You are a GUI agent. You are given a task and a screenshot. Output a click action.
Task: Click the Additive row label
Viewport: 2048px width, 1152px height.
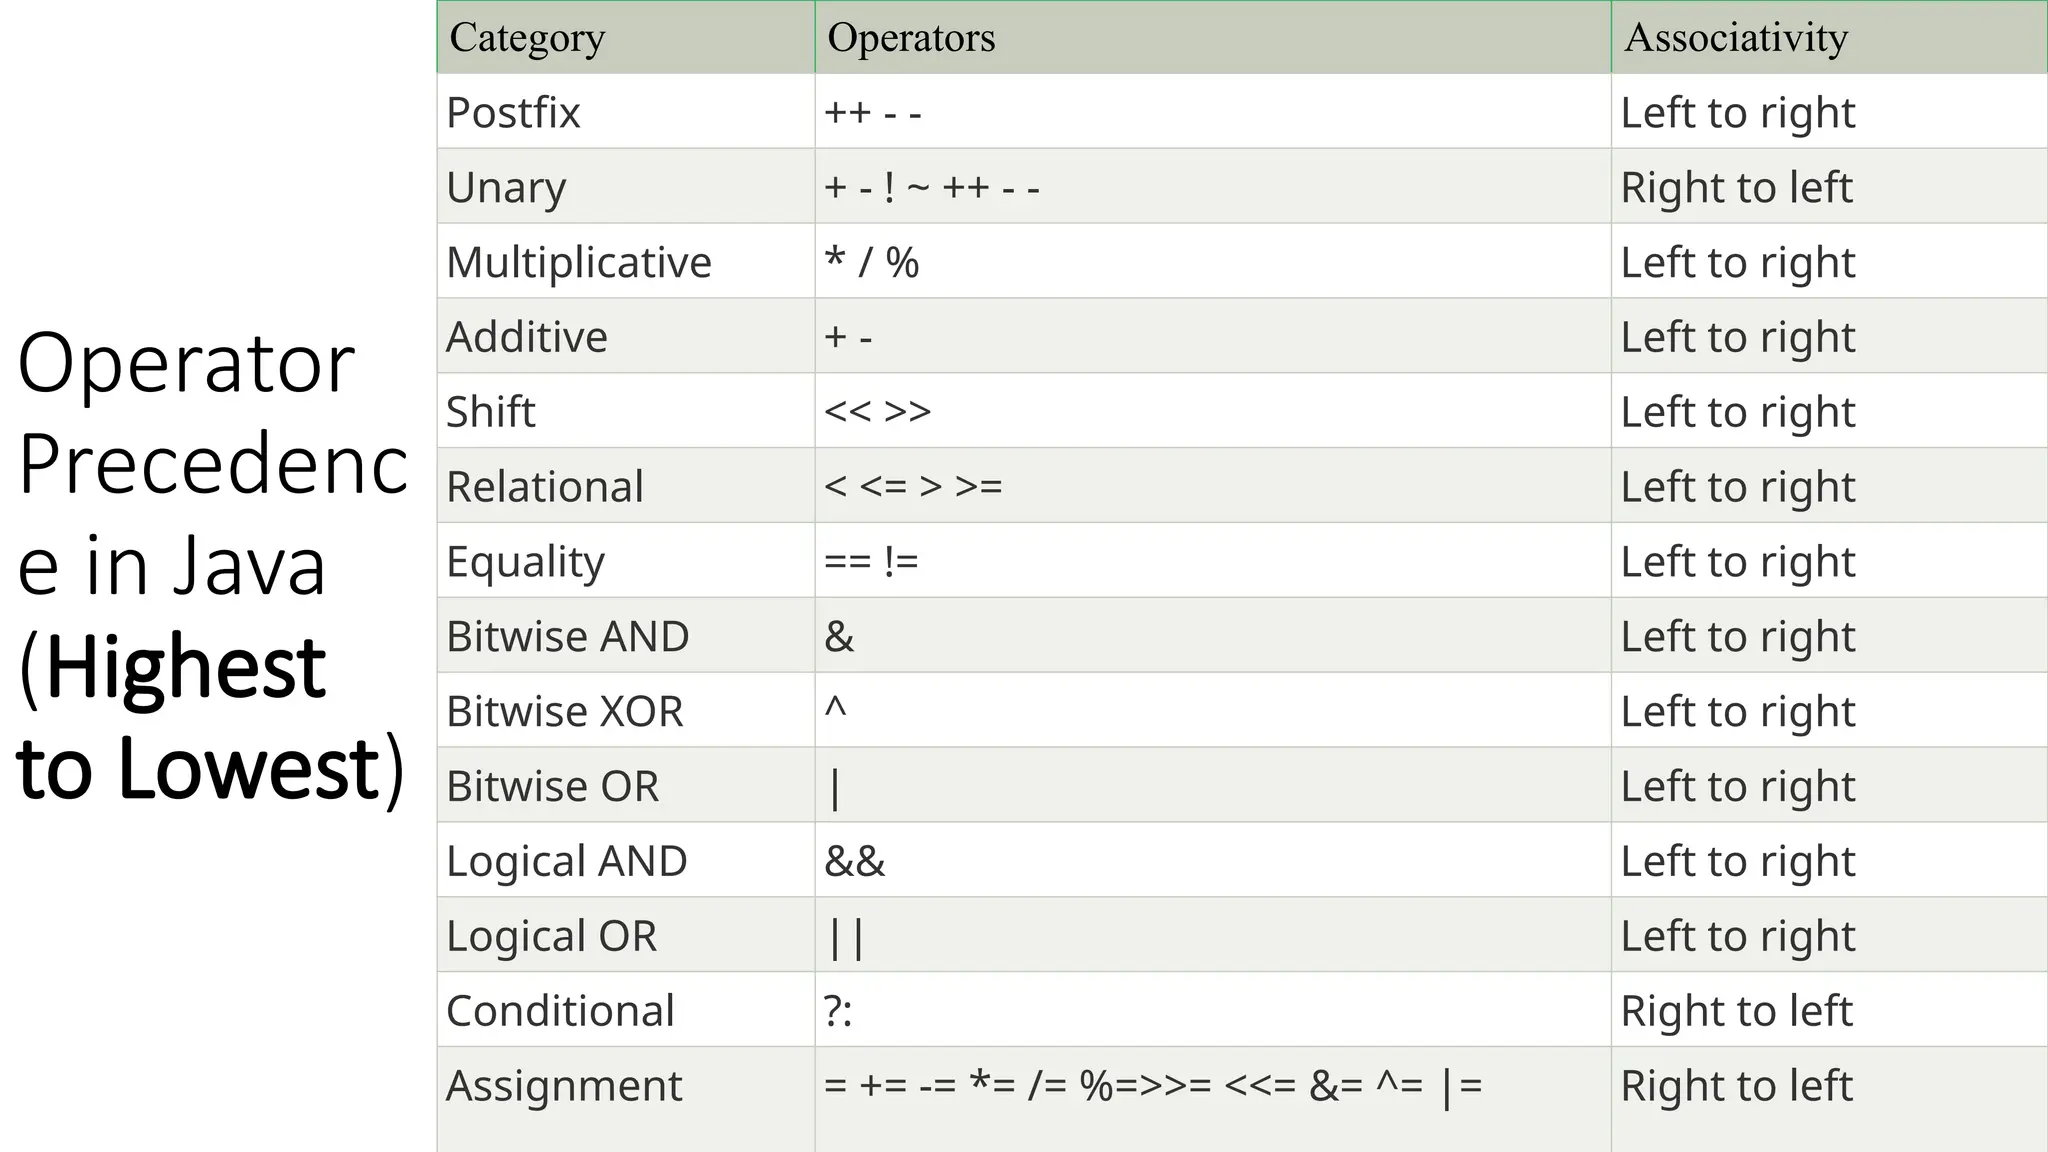pyautogui.click(x=527, y=337)
